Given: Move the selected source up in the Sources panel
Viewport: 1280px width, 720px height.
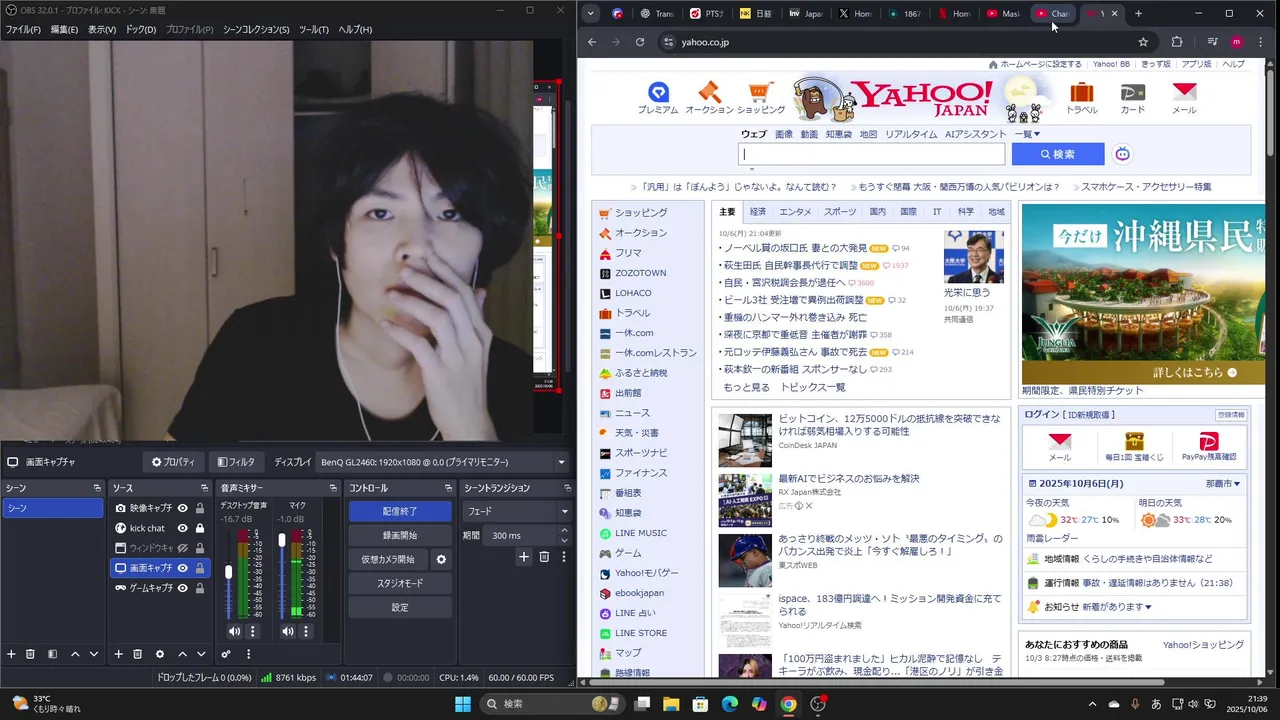Looking at the screenshot, I should [182, 654].
